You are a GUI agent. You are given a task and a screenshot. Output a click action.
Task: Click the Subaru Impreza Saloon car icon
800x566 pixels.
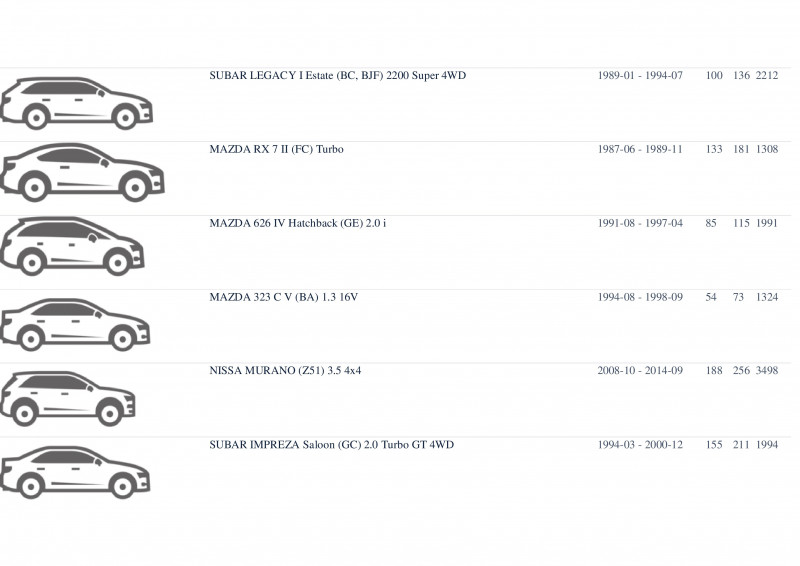click(75, 473)
